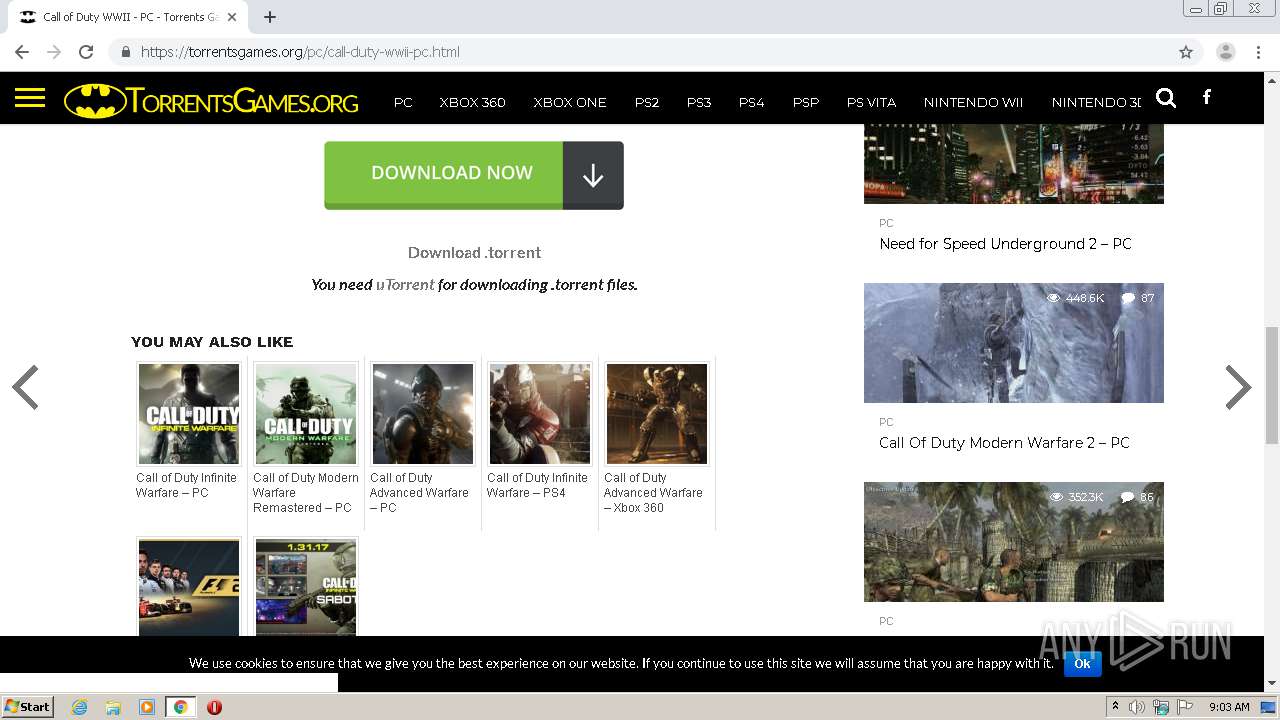The image size is (1280, 720).
Task: Open the Call of Duty Sabotage thumbnail
Action: pos(306,587)
